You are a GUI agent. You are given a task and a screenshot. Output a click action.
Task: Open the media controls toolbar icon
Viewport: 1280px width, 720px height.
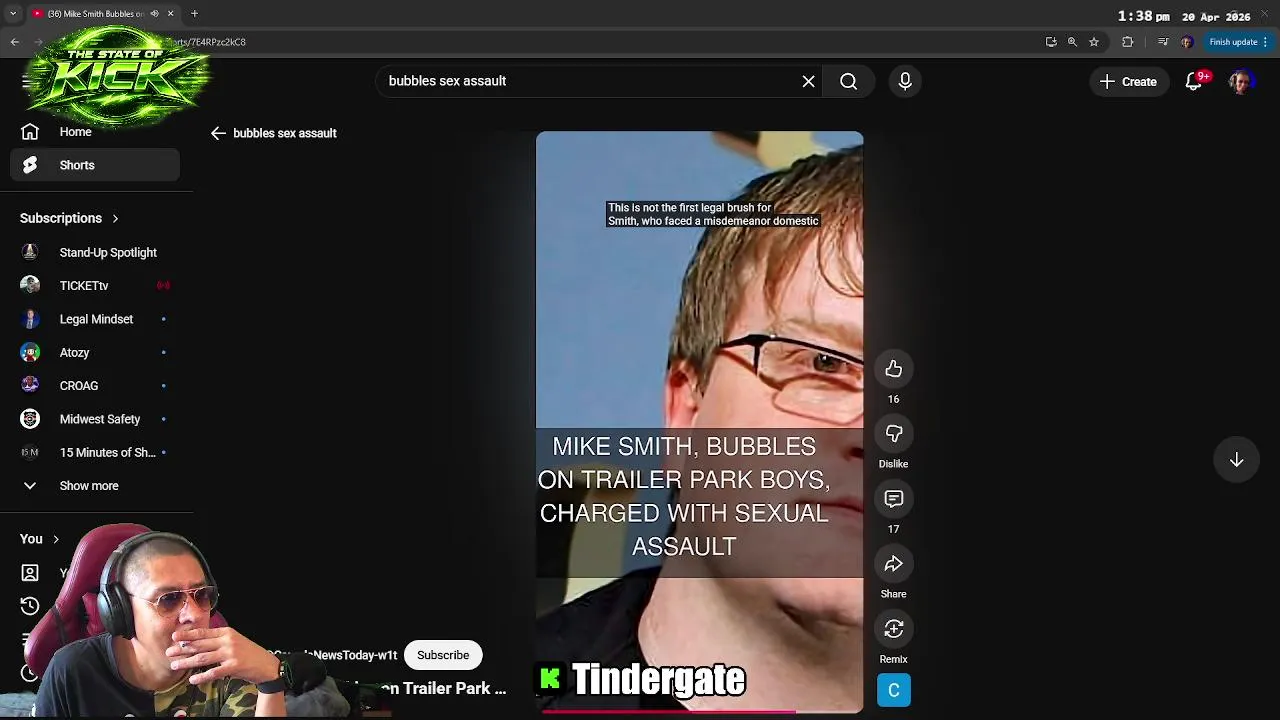click(x=1162, y=42)
